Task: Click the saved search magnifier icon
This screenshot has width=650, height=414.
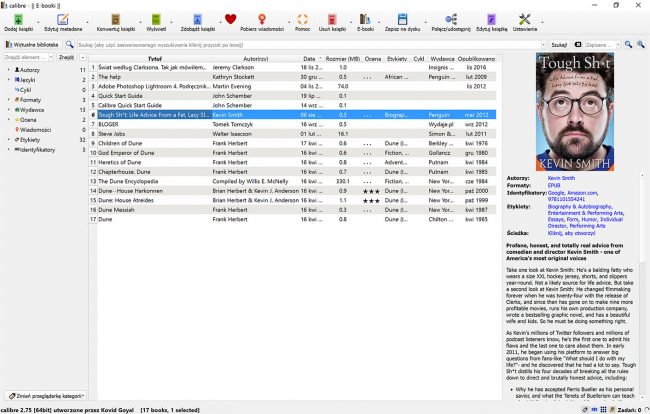Action: tap(628, 44)
